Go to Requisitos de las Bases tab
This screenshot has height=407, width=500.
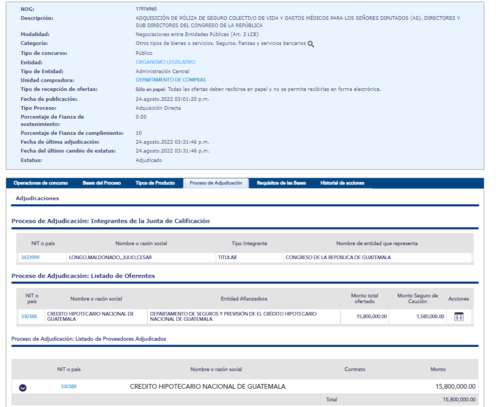(x=281, y=183)
